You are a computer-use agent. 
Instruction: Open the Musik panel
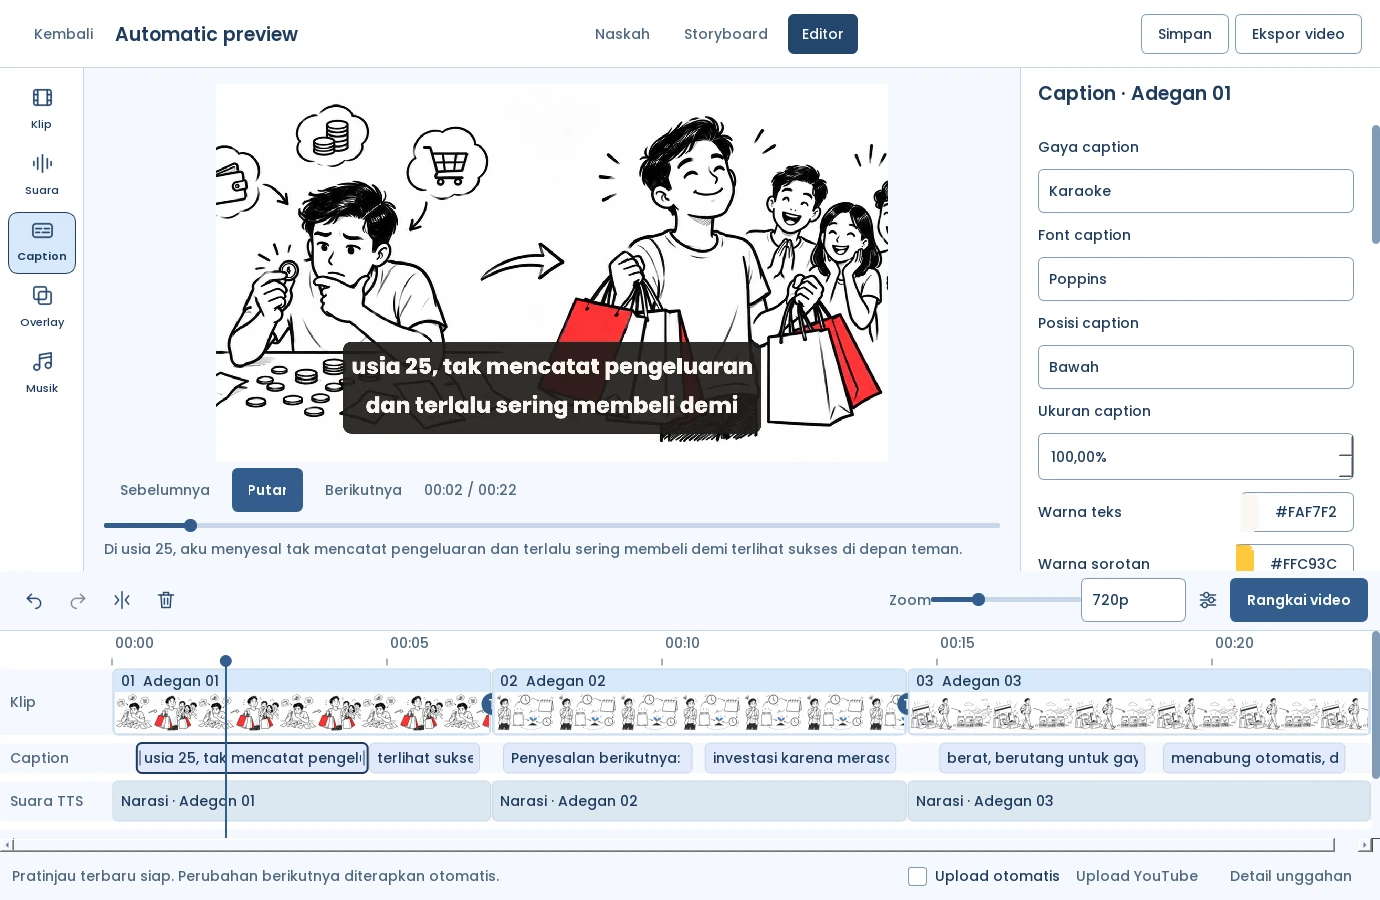click(x=42, y=374)
